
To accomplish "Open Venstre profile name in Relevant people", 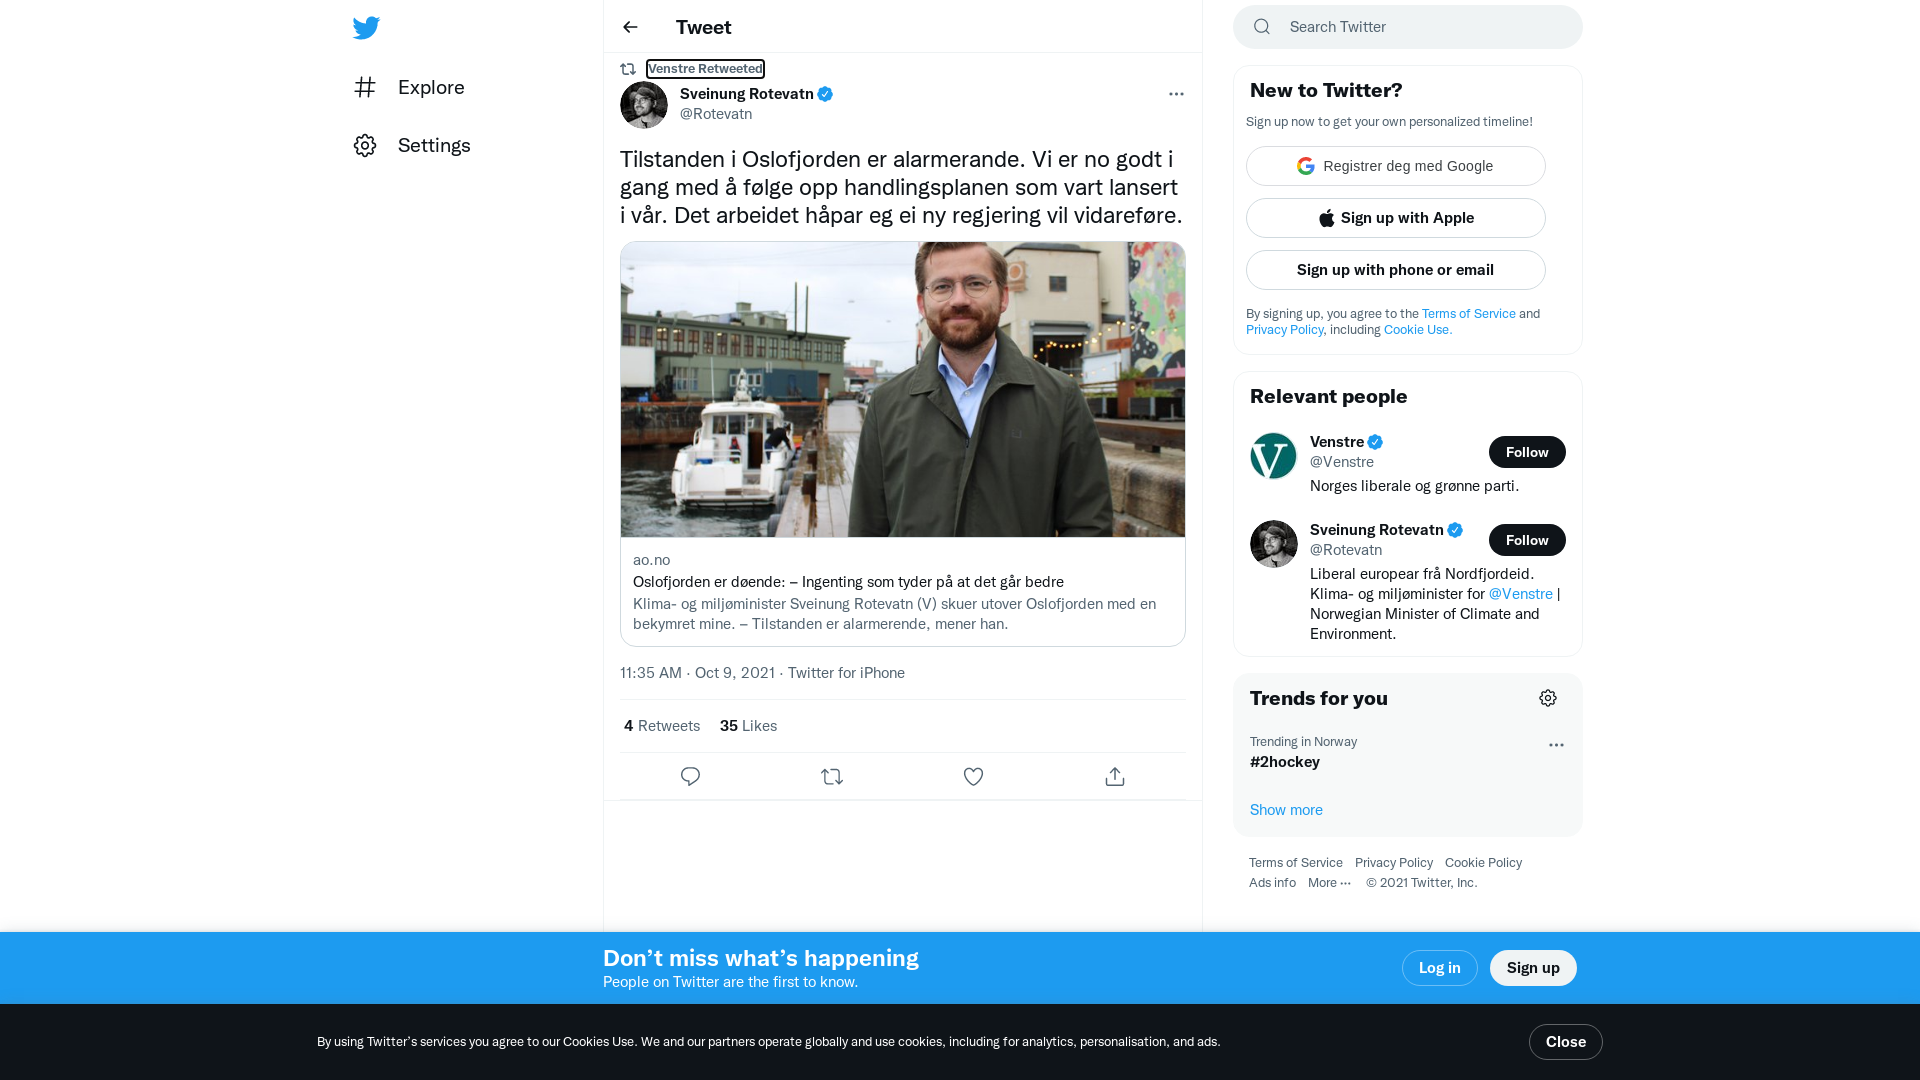I will pos(1337,442).
